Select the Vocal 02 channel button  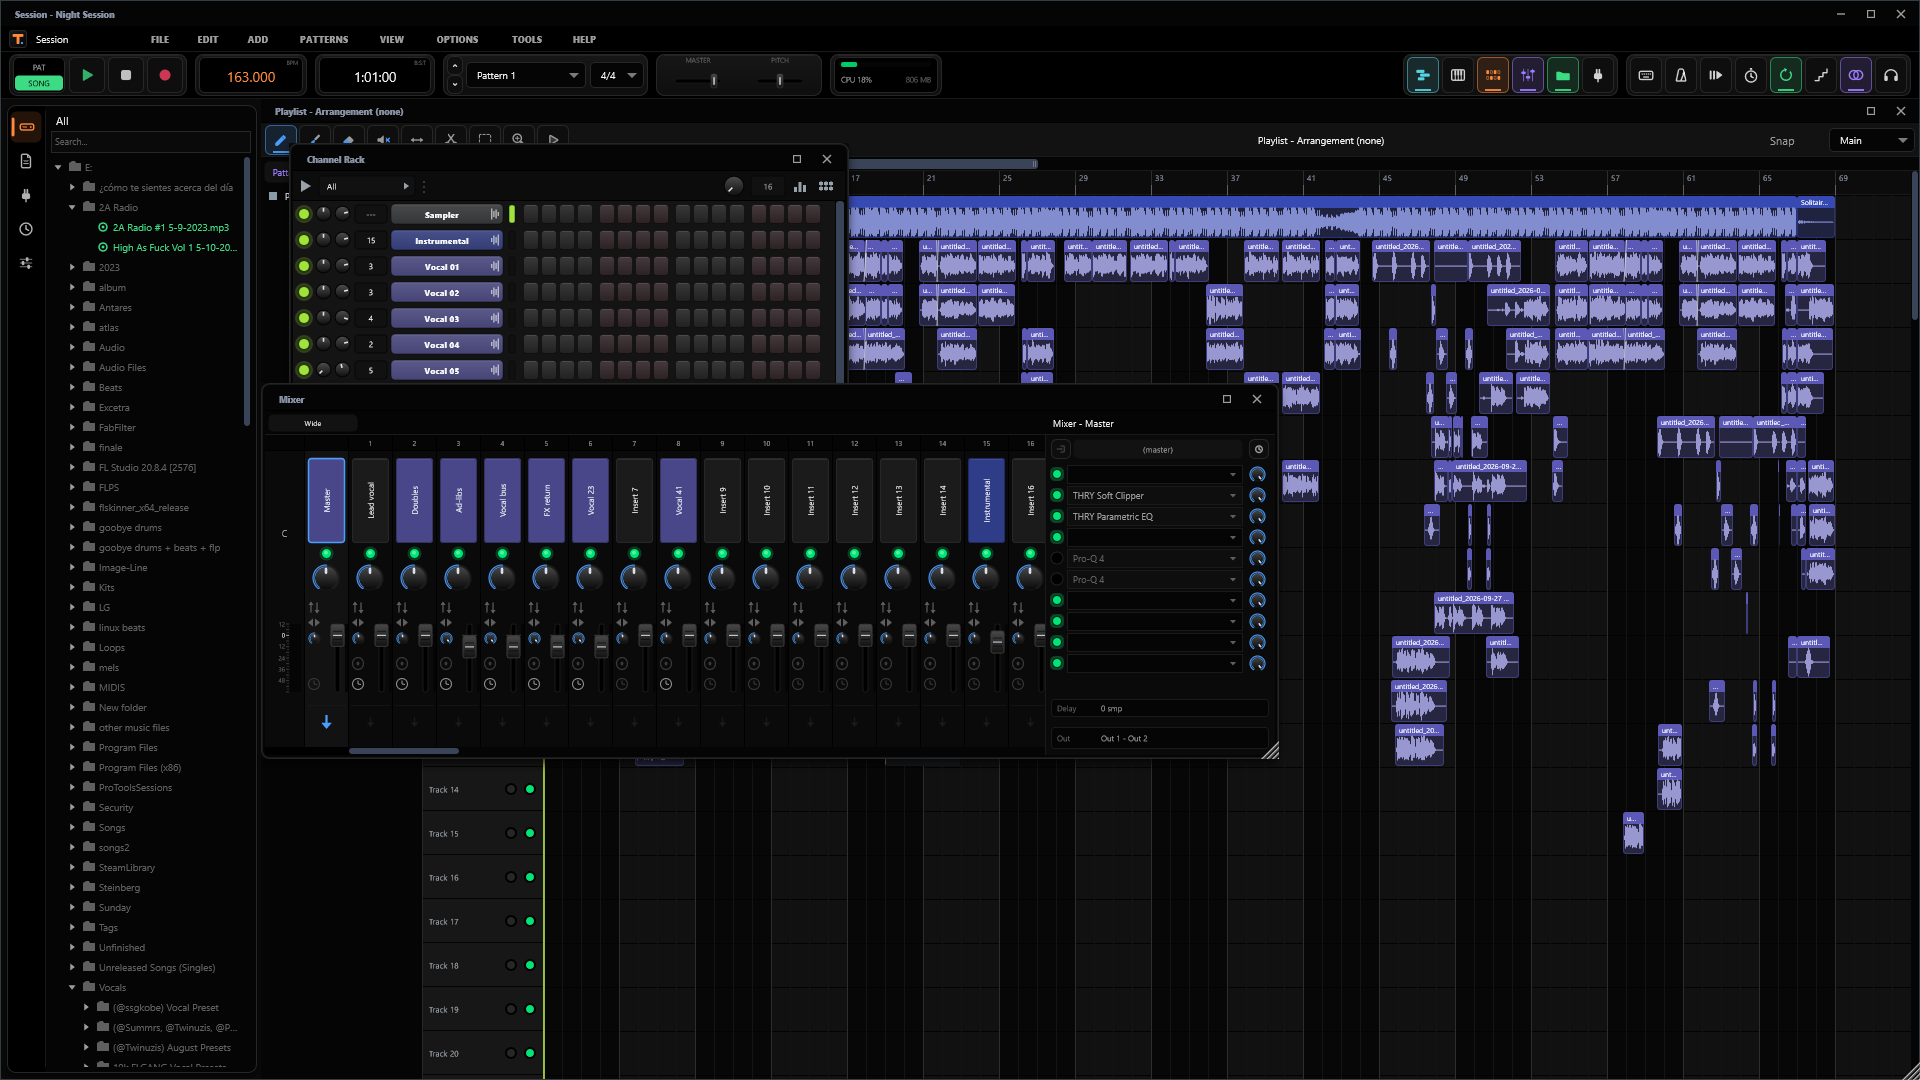446,292
